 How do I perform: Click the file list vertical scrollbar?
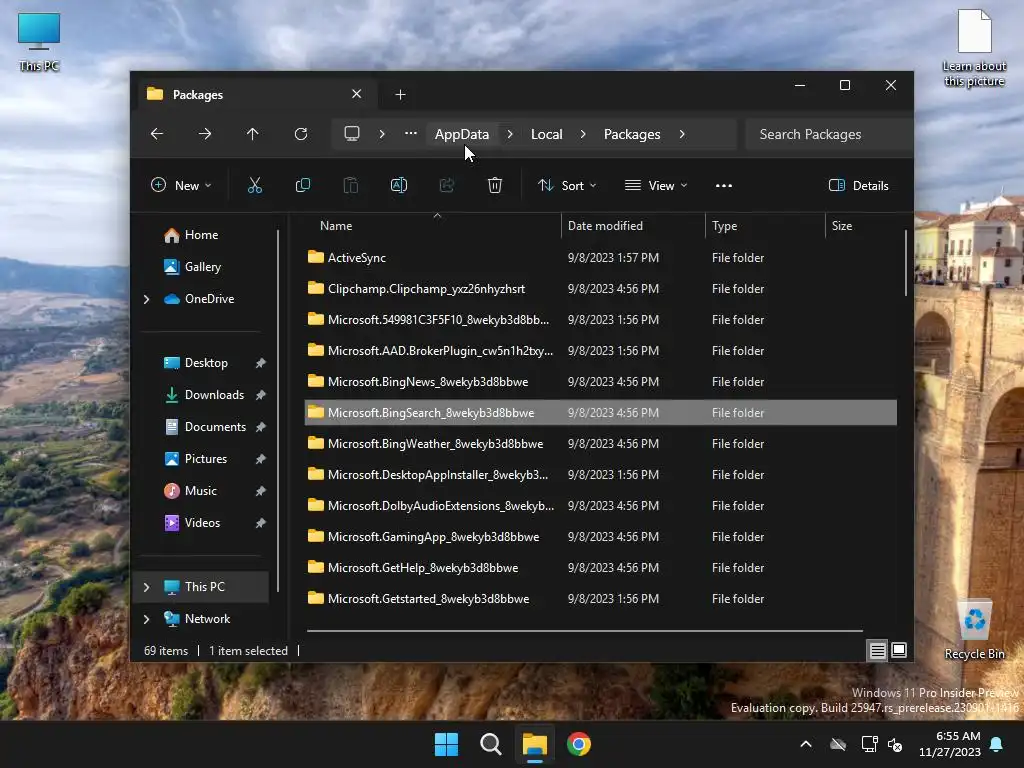click(905, 263)
